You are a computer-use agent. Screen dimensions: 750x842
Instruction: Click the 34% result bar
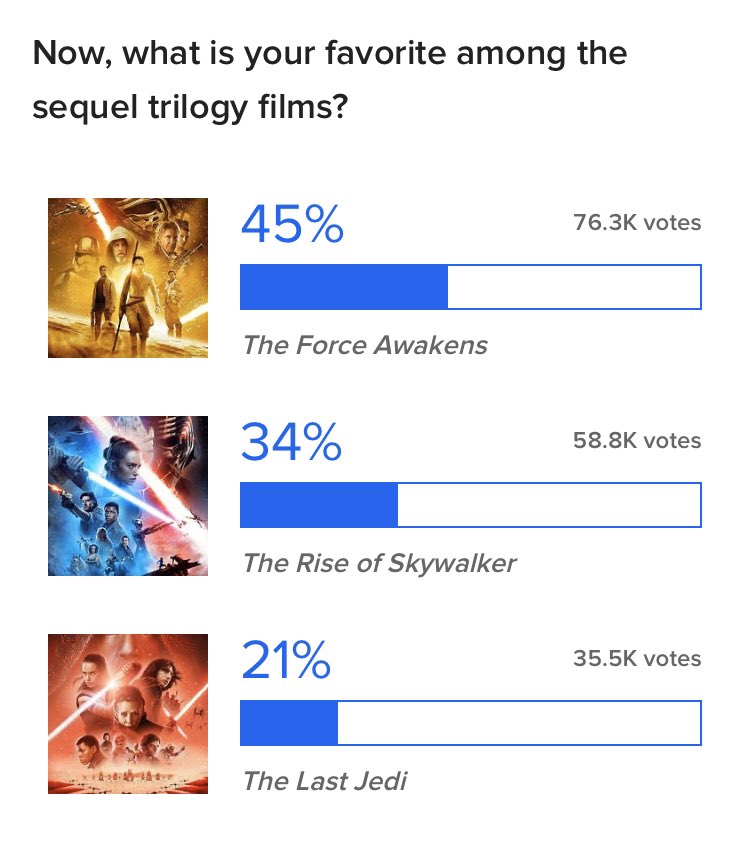[471, 505]
